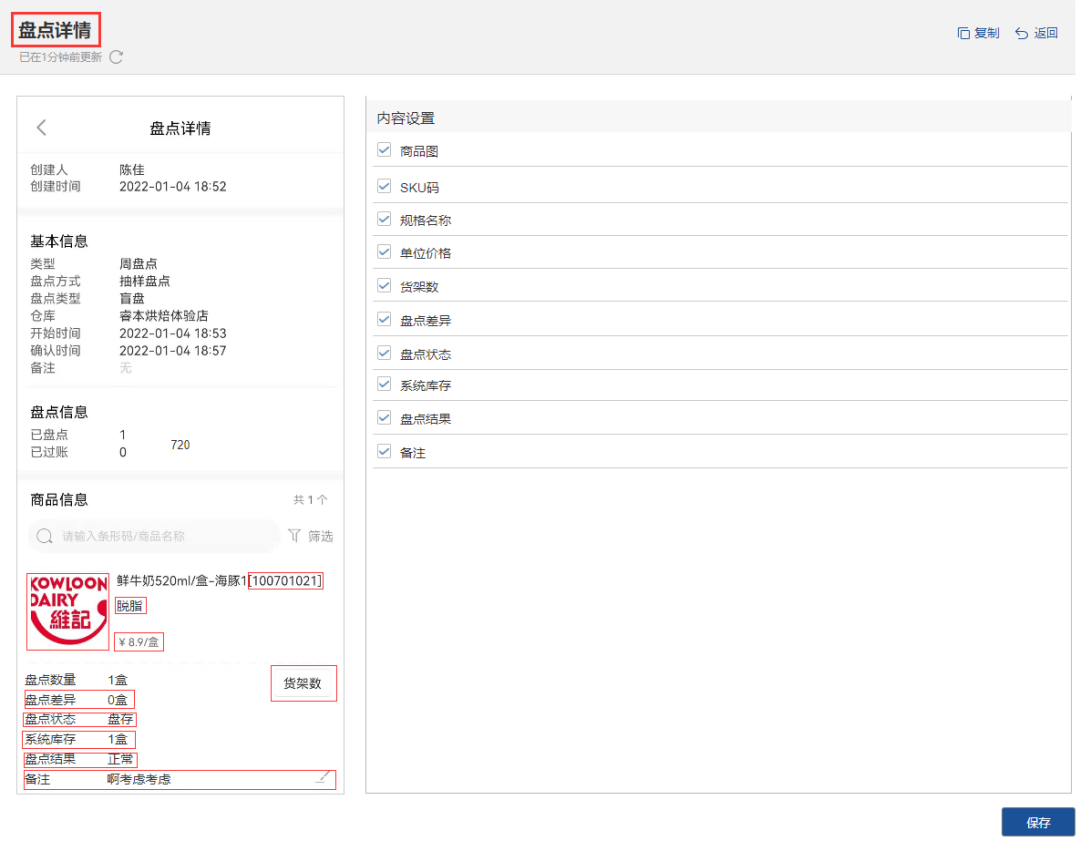Image resolution: width=1080 pixels, height=841 pixels.
Task: Click the edit pencil icon in 备注 row
Action: tap(322, 777)
